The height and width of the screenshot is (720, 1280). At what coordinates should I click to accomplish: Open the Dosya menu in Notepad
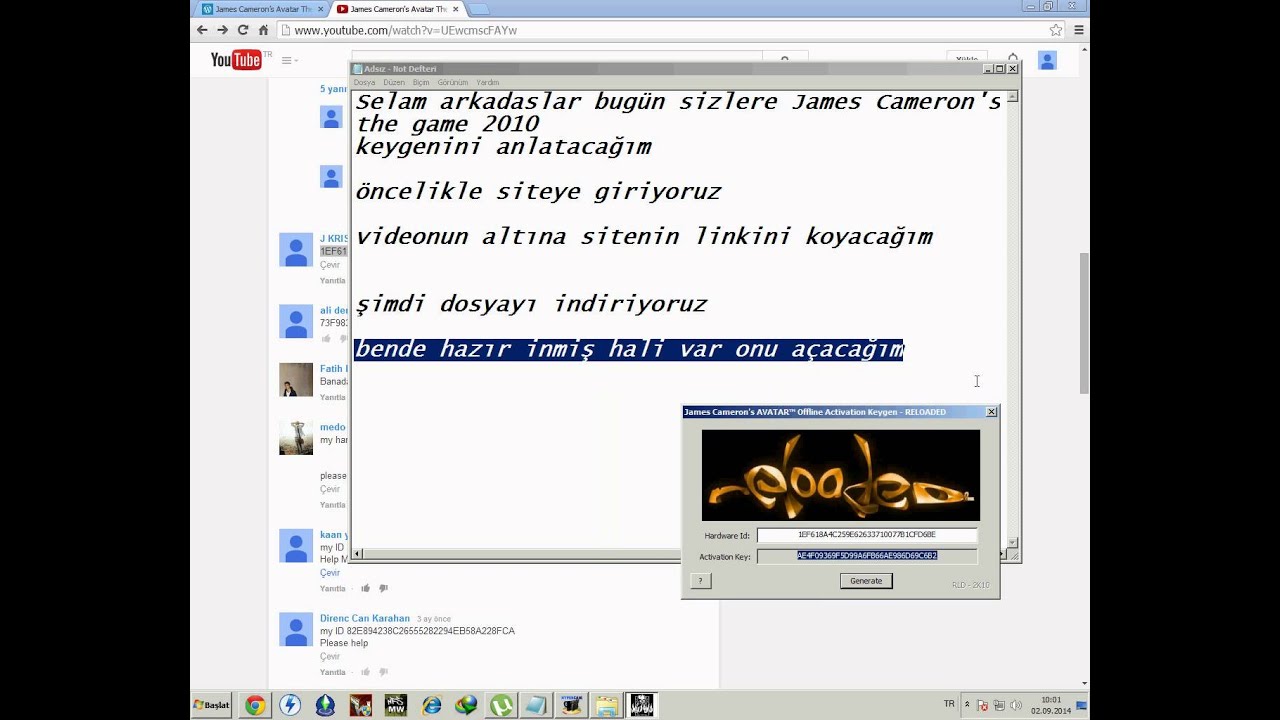pos(364,82)
